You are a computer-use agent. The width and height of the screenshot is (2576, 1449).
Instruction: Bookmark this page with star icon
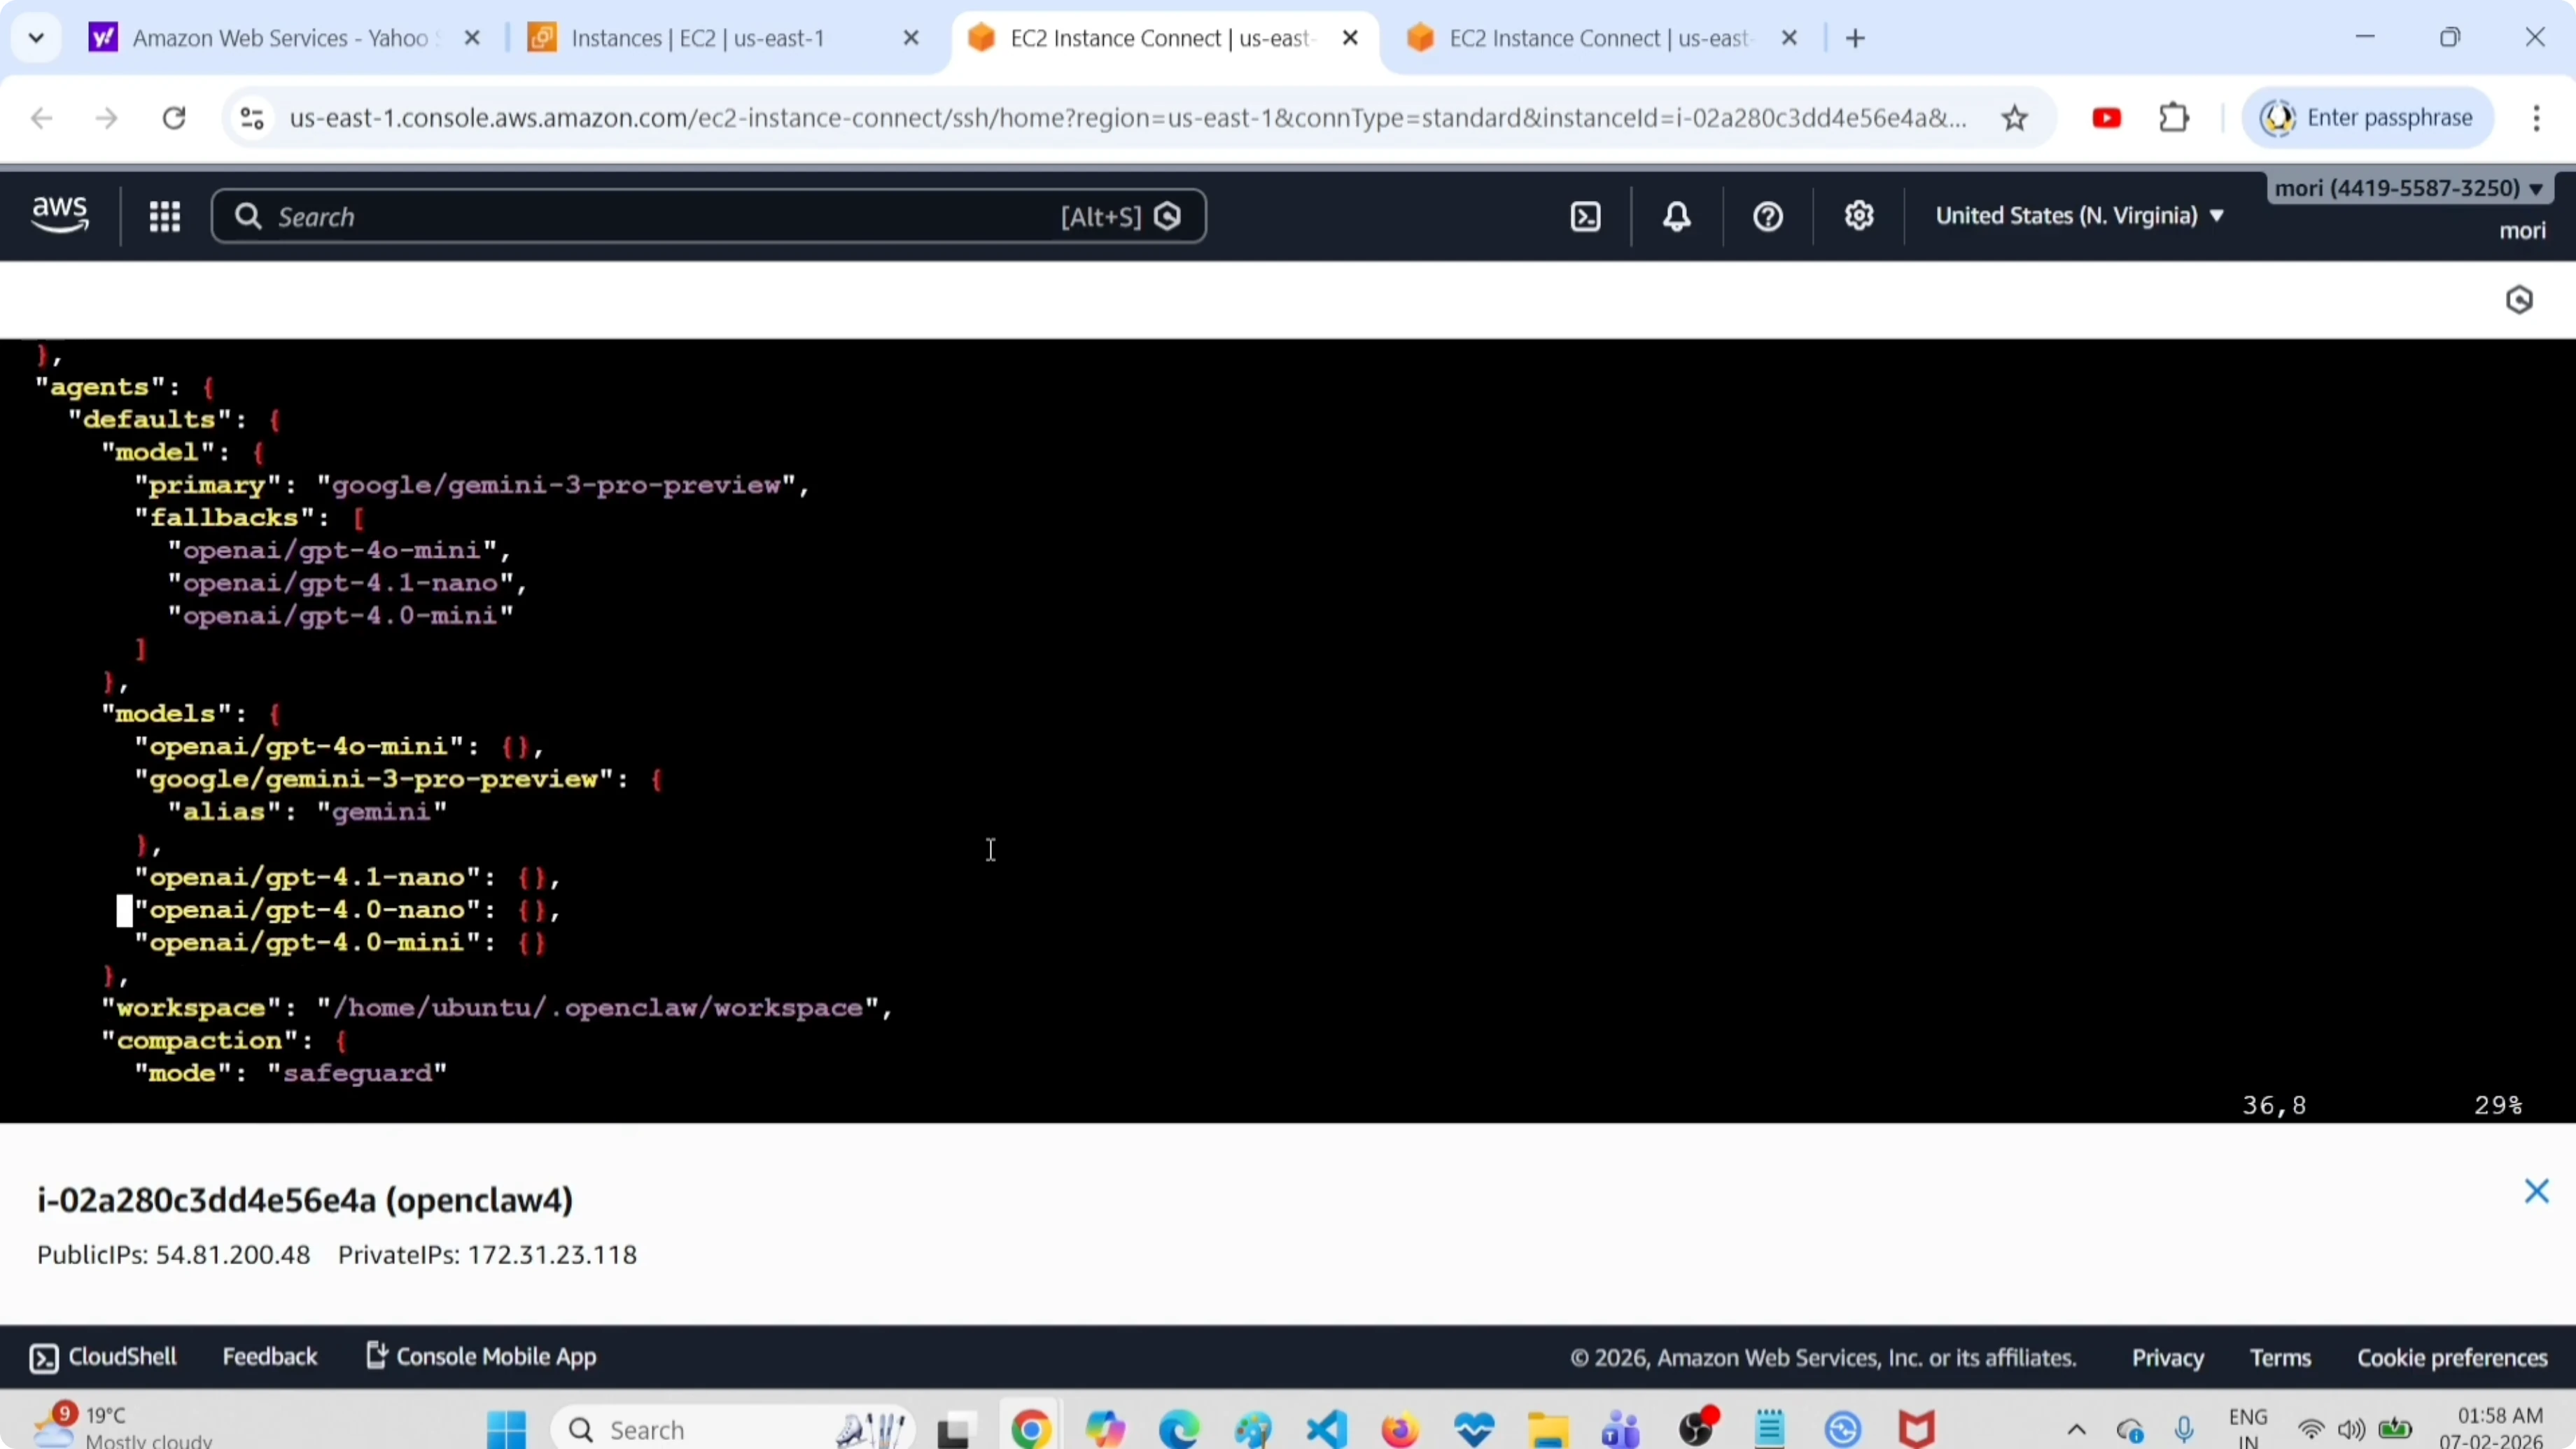(x=2015, y=119)
